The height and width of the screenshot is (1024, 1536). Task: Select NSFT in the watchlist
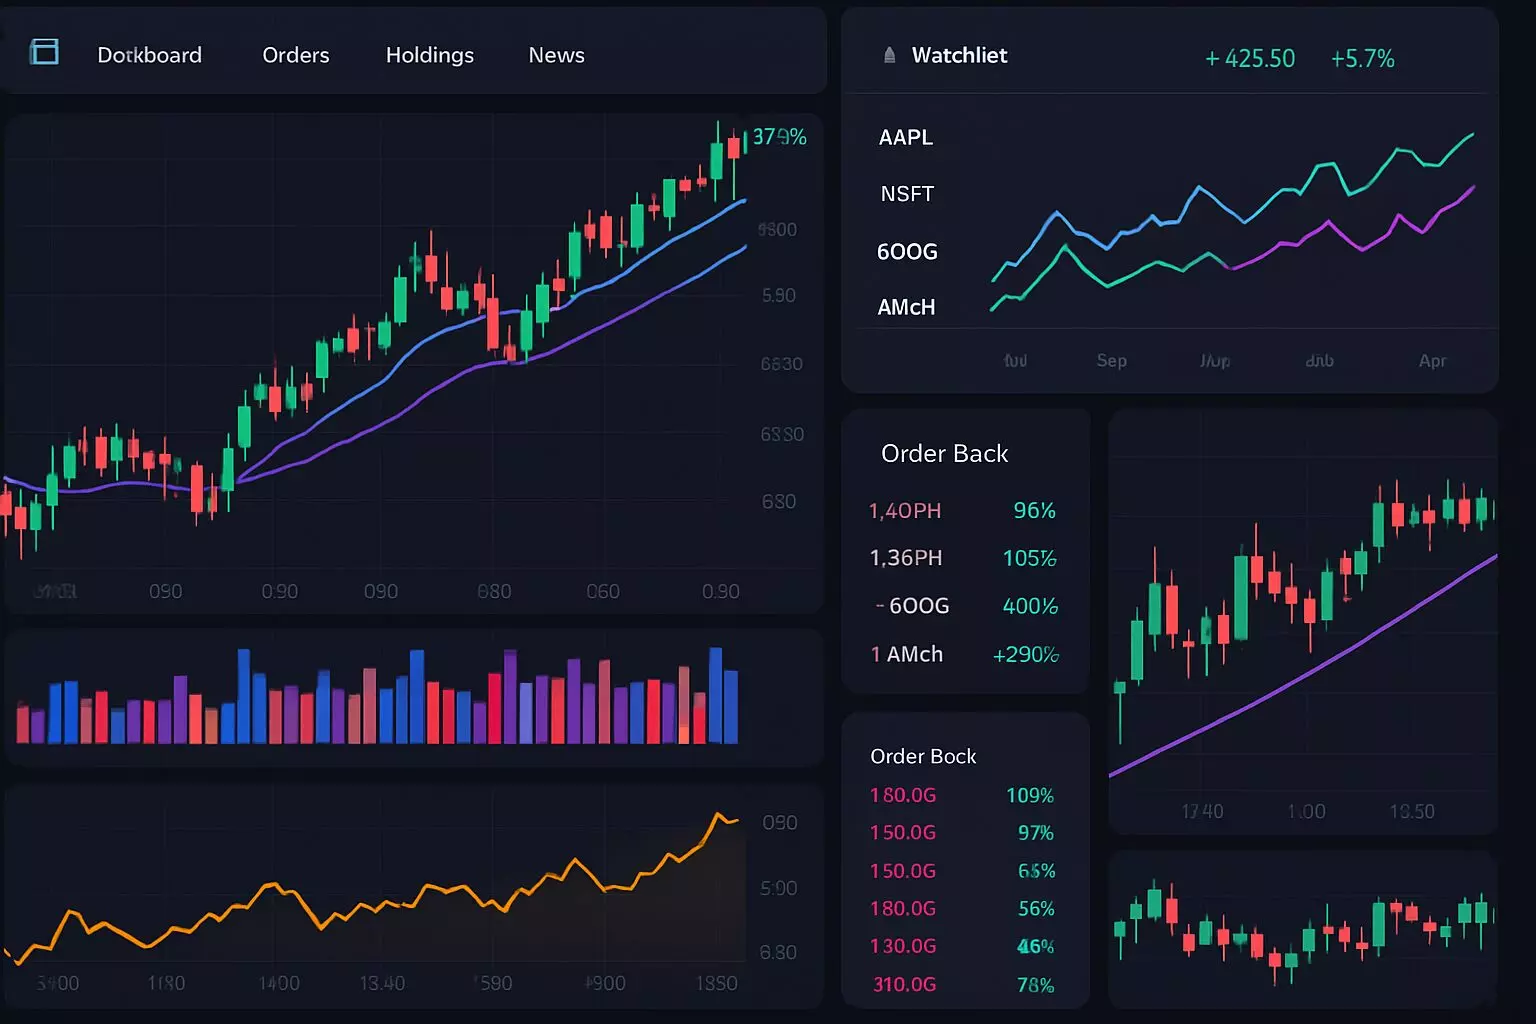point(906,193)
